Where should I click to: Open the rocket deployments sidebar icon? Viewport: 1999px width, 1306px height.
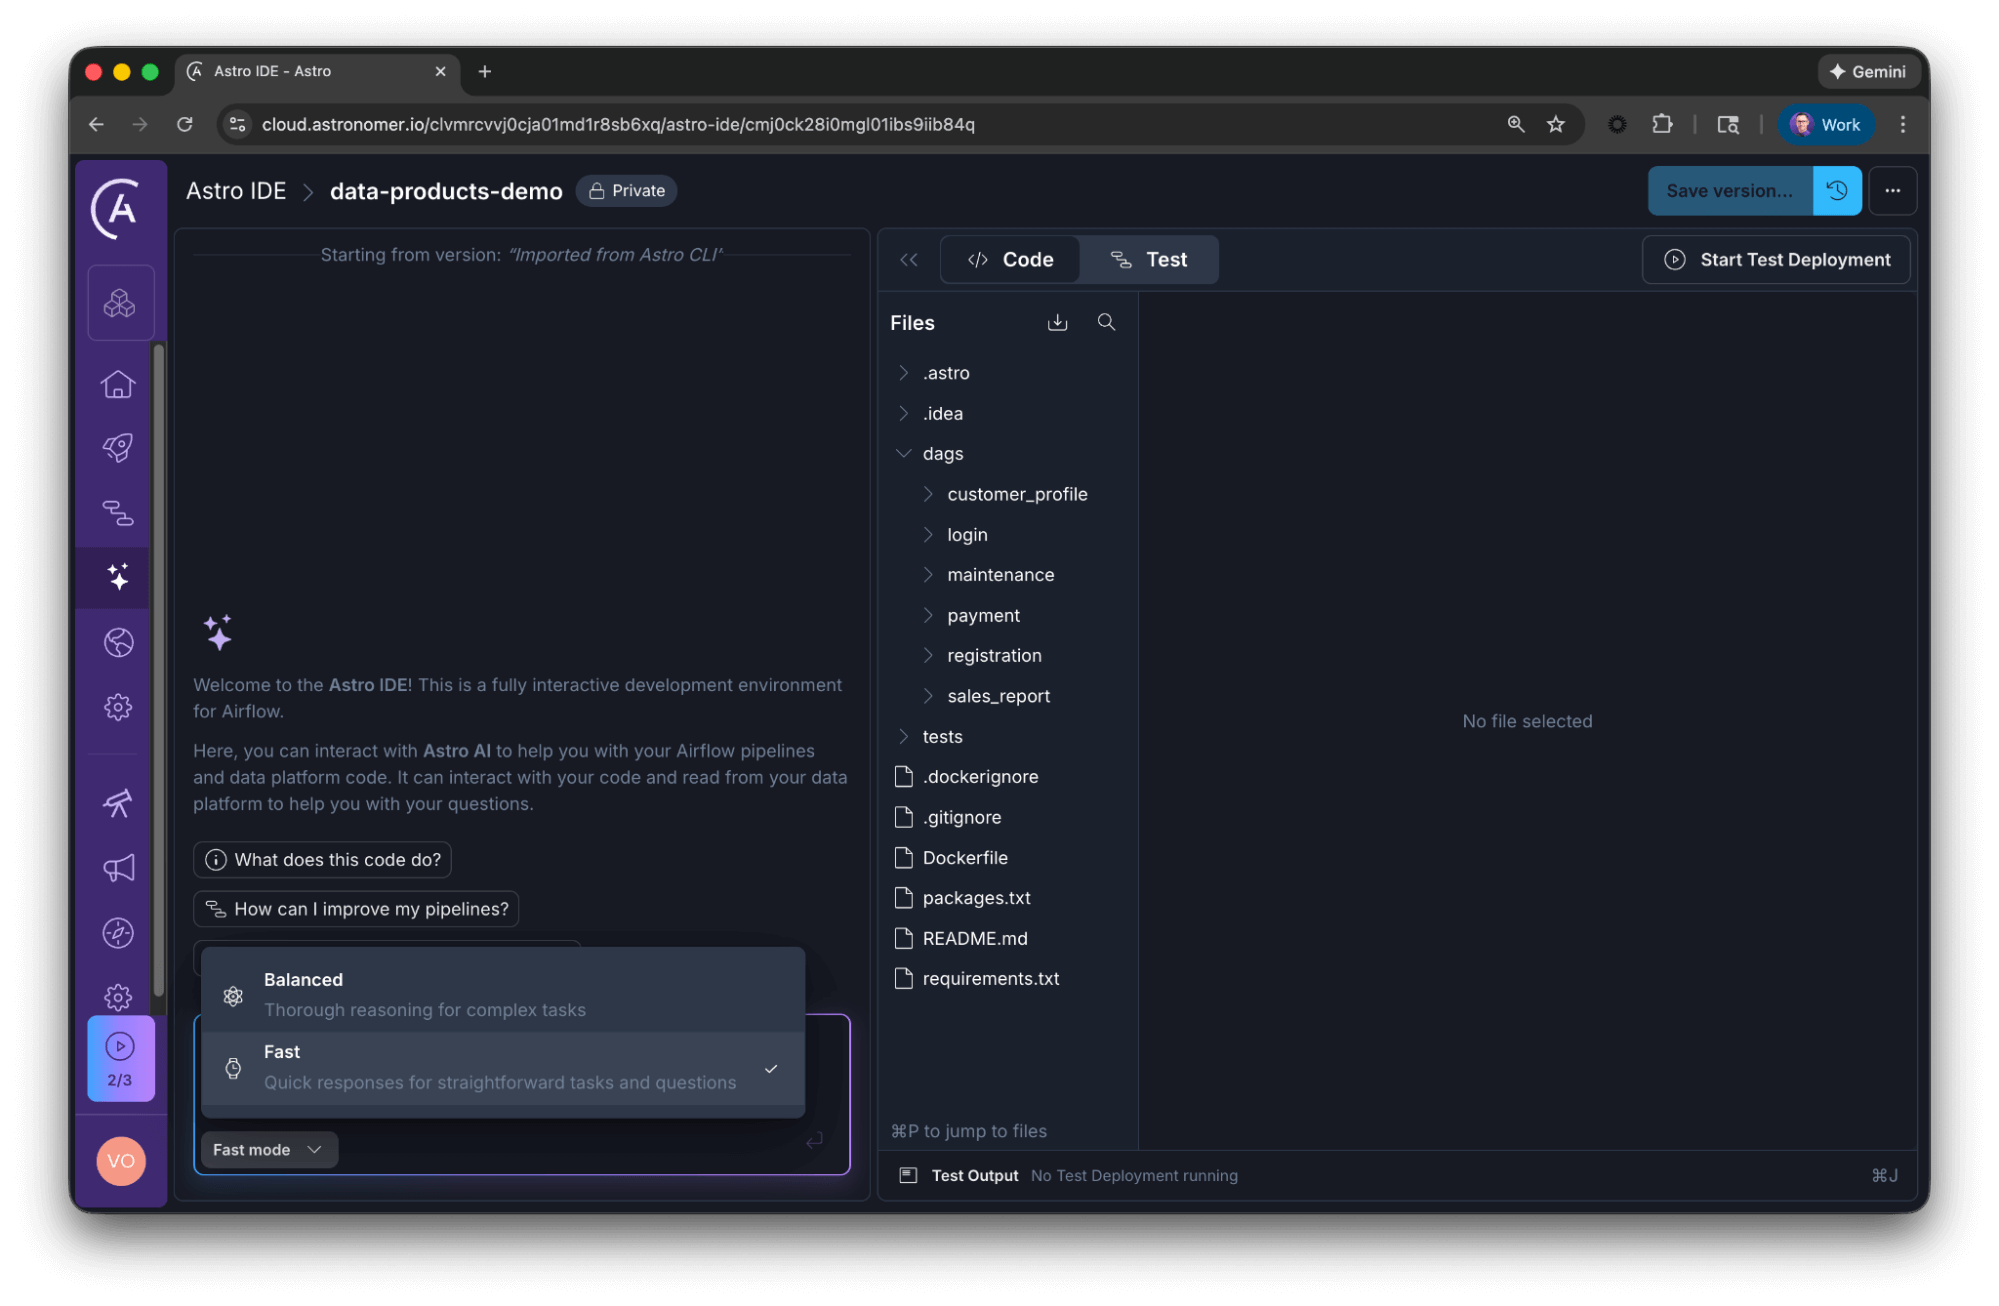[x=118, y=448]
